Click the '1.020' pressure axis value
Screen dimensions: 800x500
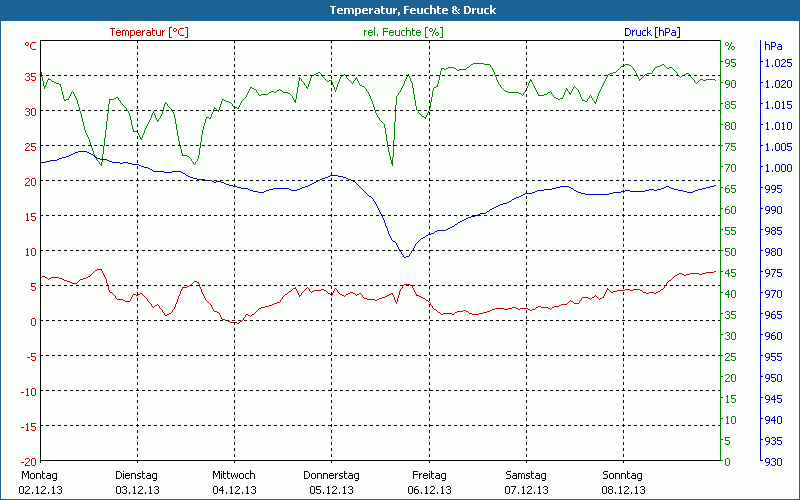[x=779, y=84]
